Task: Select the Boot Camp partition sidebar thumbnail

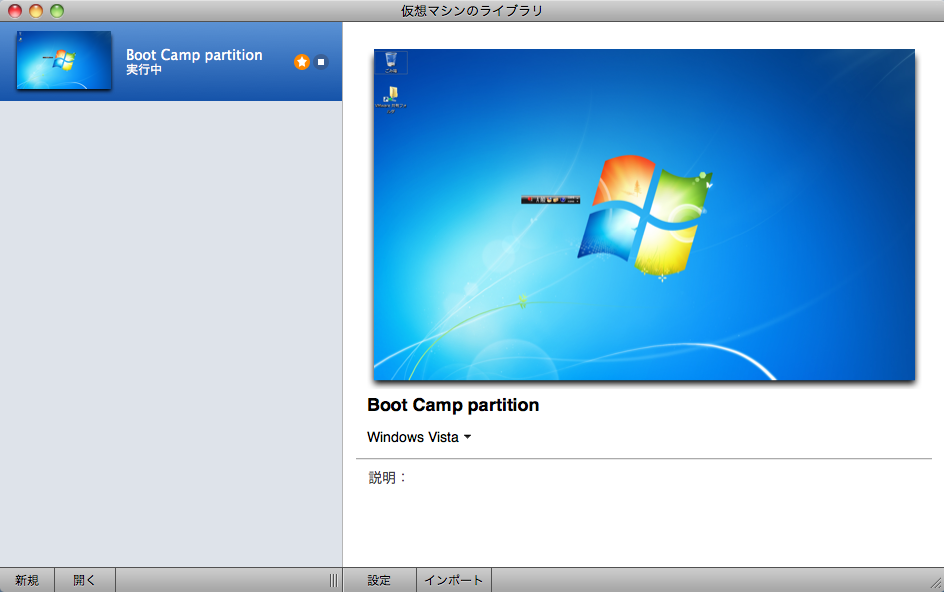Action: tap(64, 60)
